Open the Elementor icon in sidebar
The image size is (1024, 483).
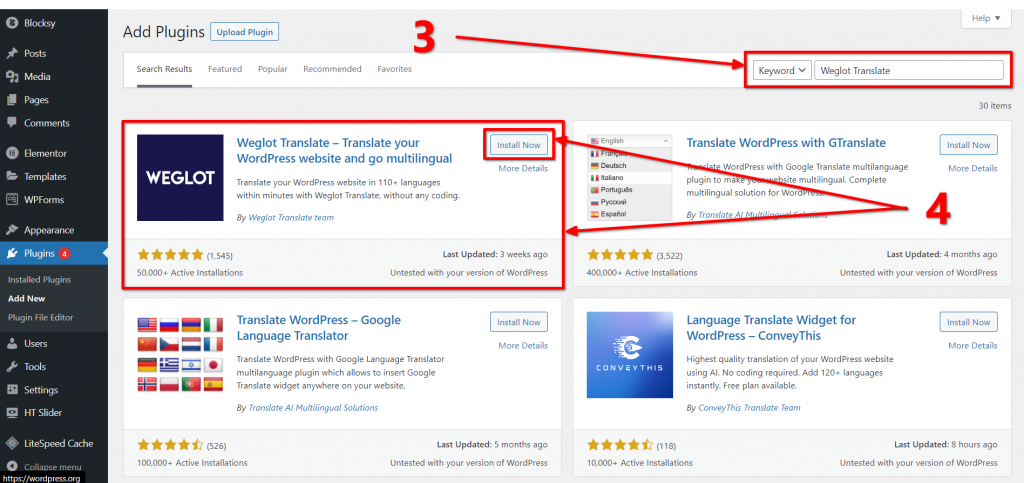tap(11, 153)
